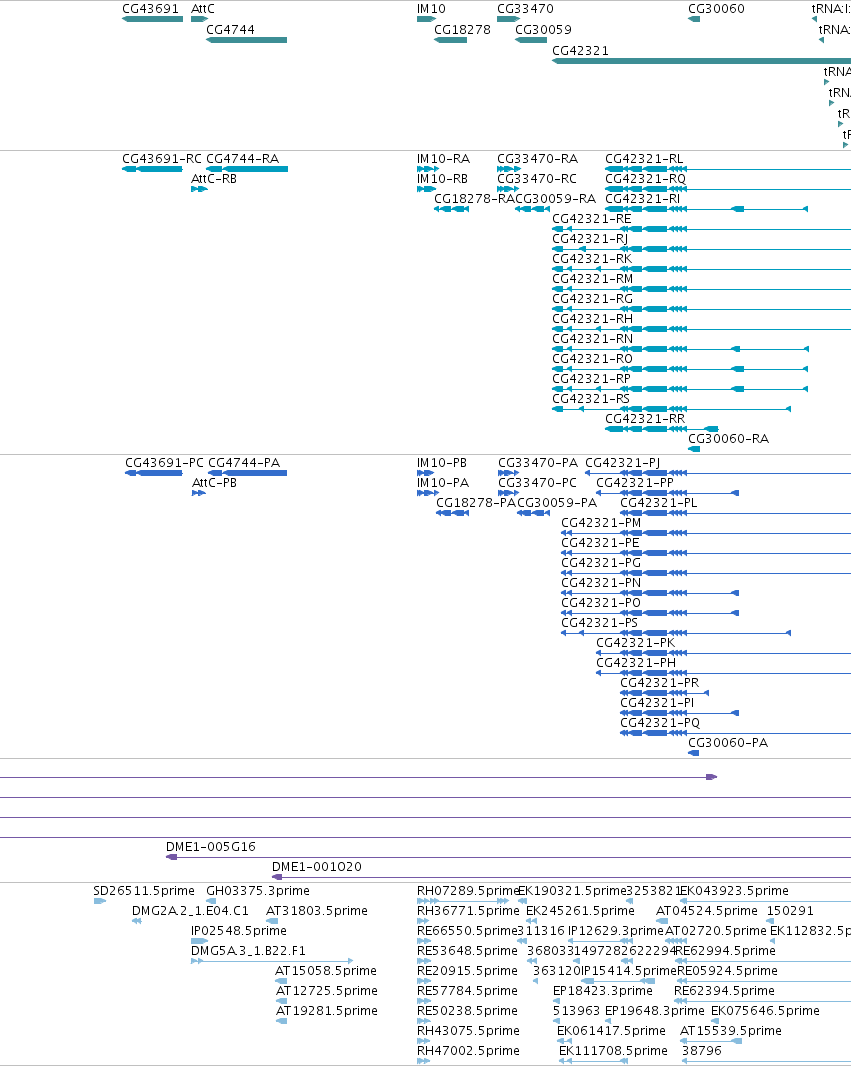
Task: Select the CG42321-RS transcript label
Action: 591,399
